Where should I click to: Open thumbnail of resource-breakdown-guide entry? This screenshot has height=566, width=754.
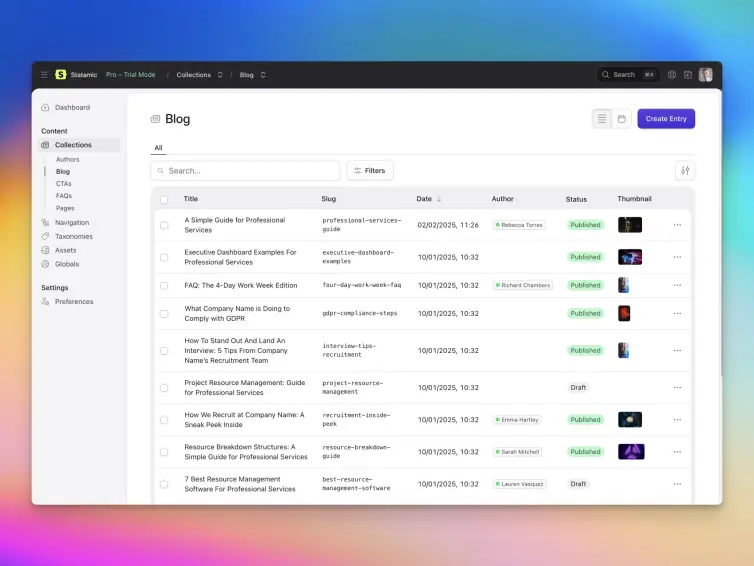[x=631, y=452]
